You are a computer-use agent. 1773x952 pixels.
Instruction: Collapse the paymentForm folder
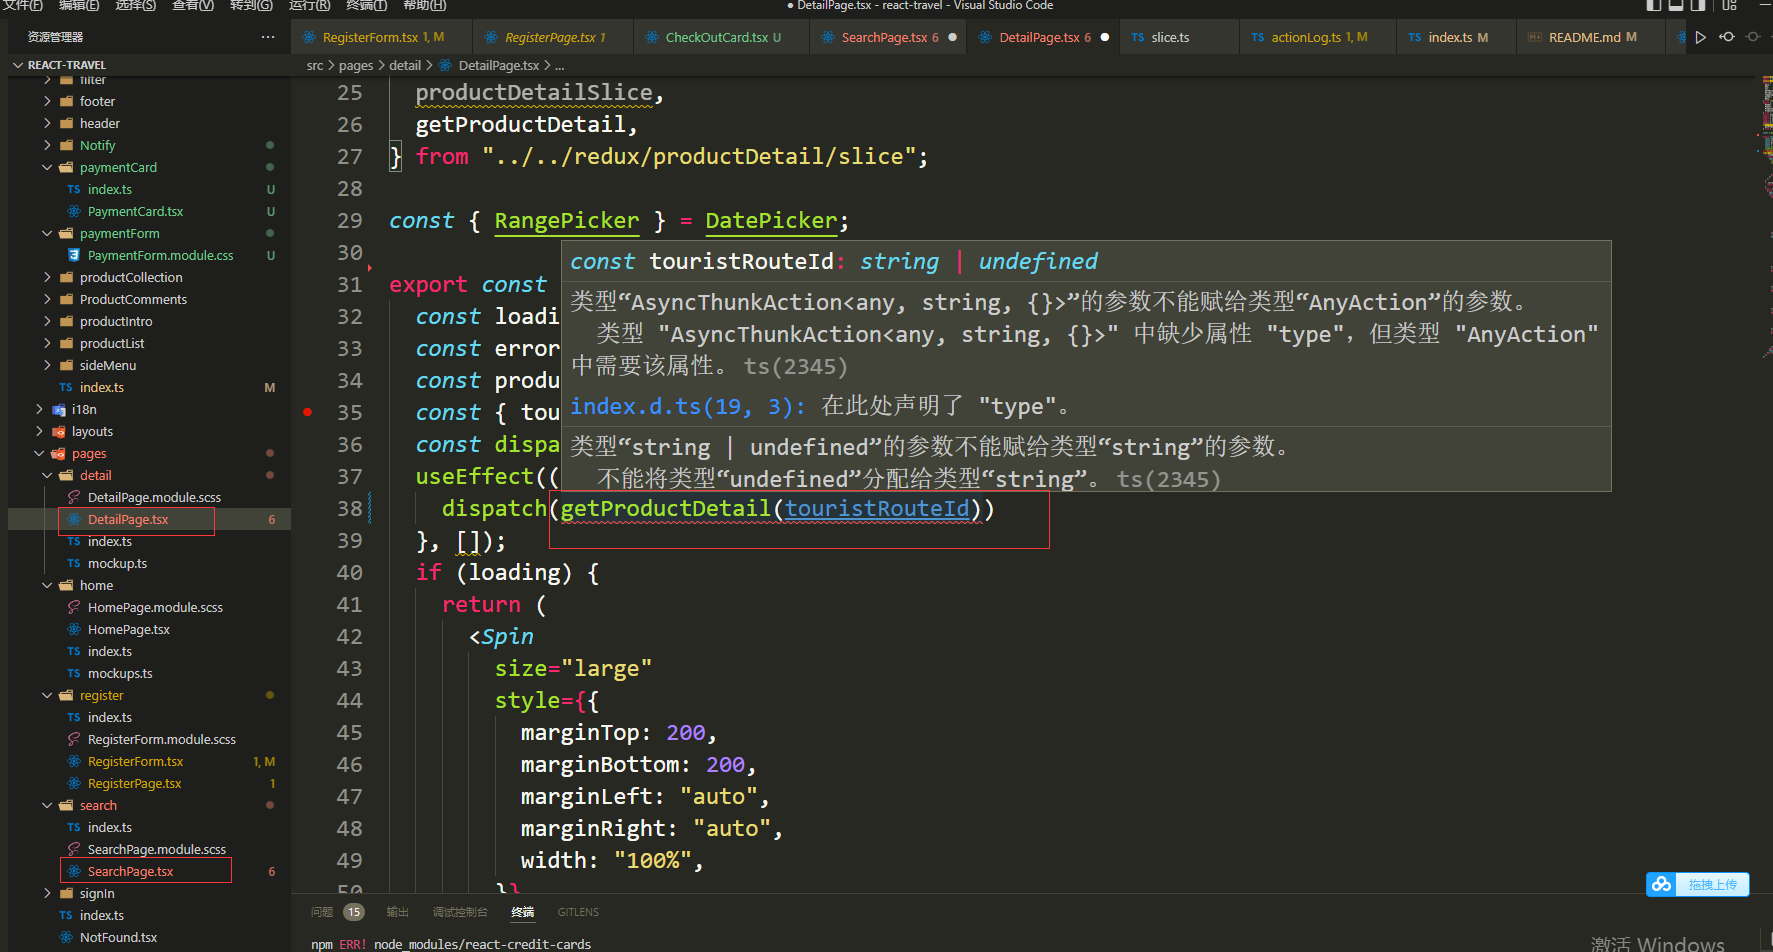(x=47, y=233)
